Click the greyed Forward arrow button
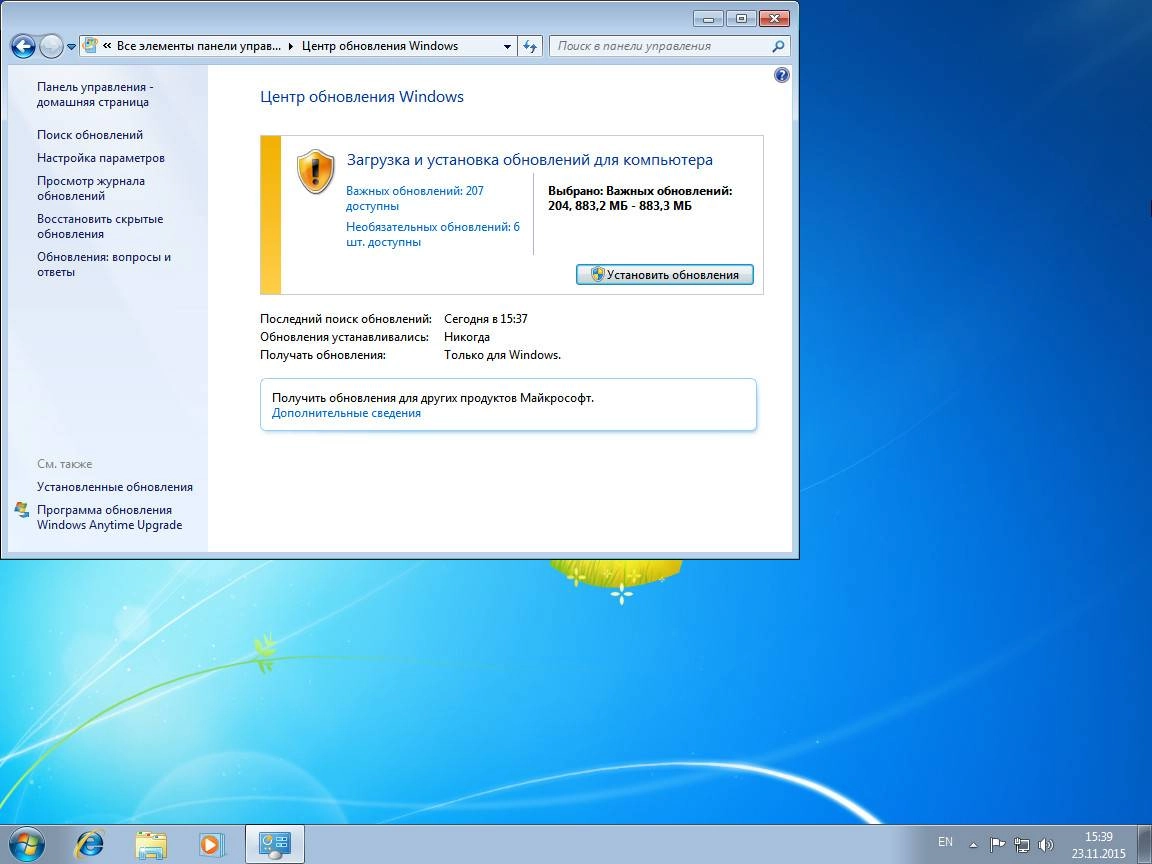The width and height of the screenshot is (1152, 864). [51, 47]
